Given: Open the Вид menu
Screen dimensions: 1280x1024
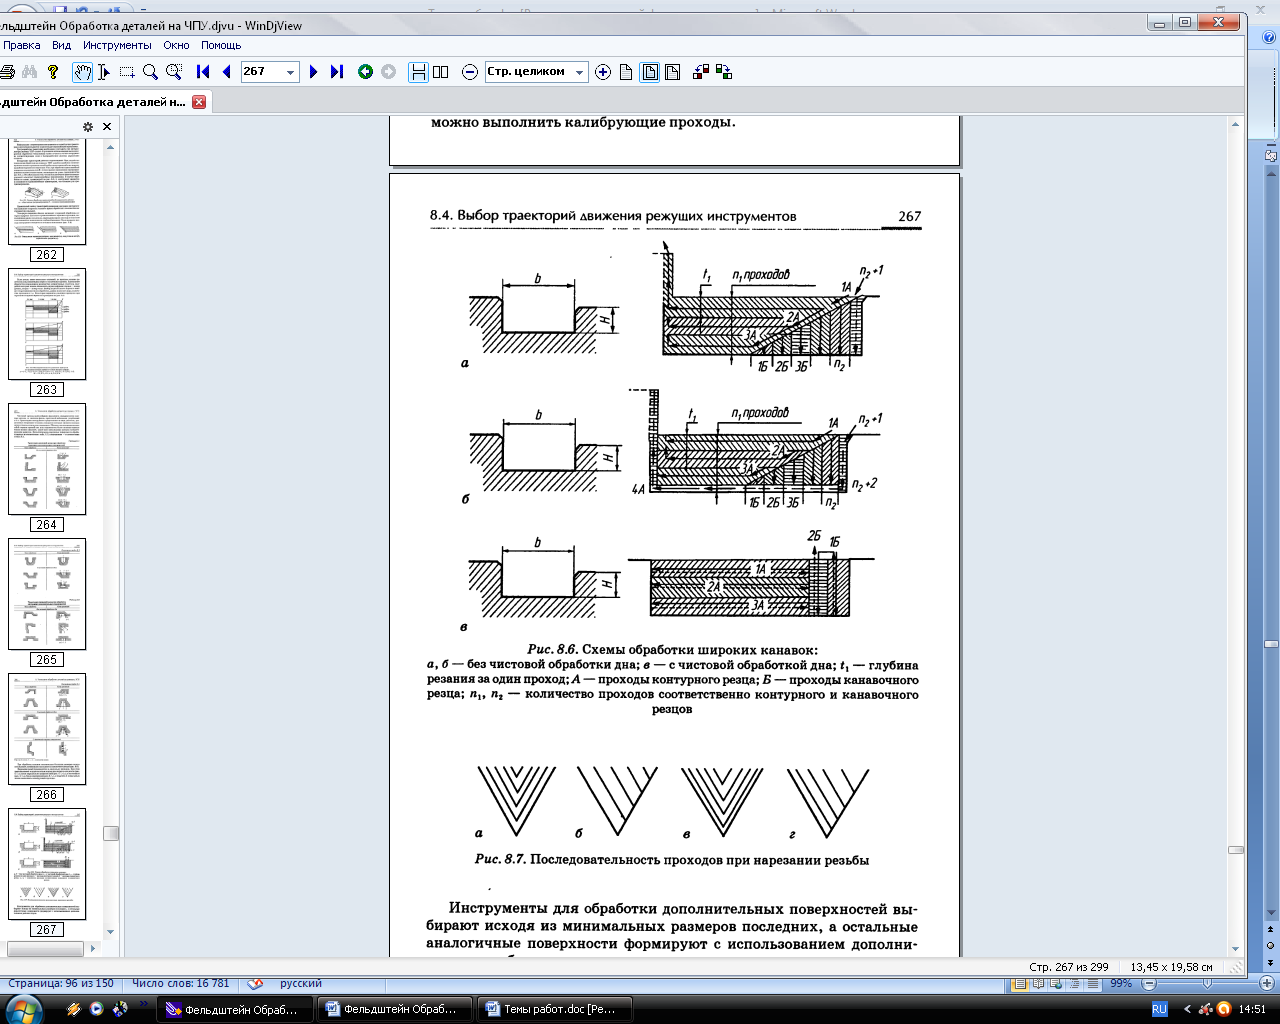Looking at the screenshot, I should [62, 45].
